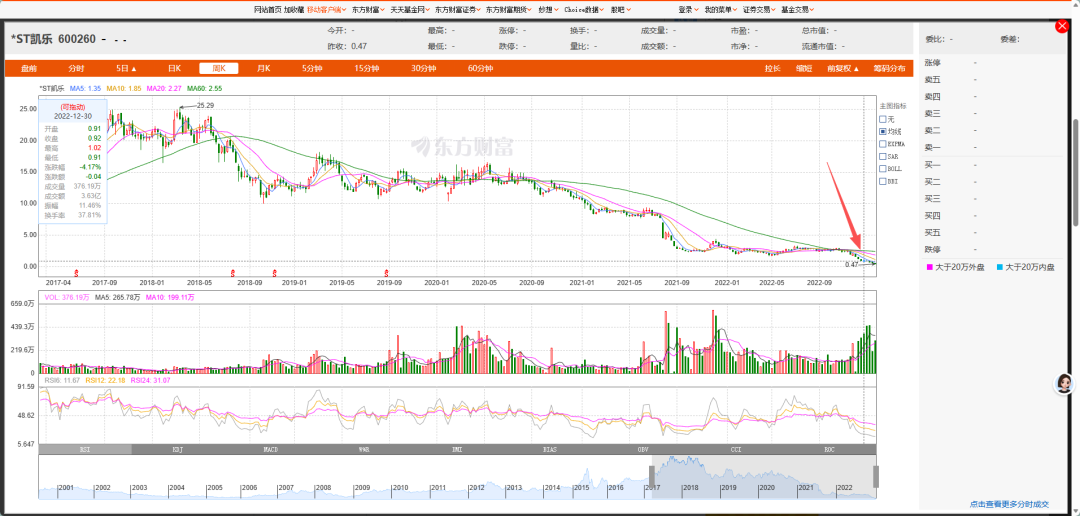The width and height of the screenshot is (1080, 516).
Task: Click the red dividend marker near 2019-09
Action: pyautogui.click(x=386, y=274)
